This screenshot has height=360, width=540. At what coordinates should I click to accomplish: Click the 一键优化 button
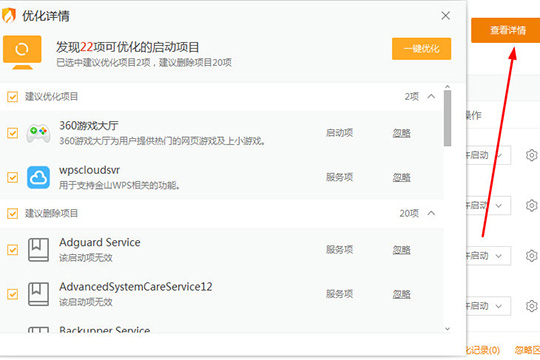[422, 49]
